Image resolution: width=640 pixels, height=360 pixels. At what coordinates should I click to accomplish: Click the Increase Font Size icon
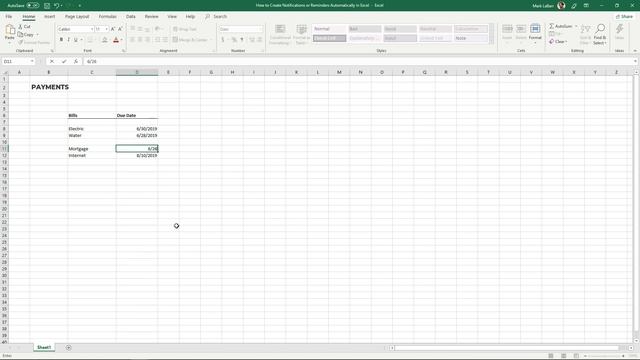point(113,29)
